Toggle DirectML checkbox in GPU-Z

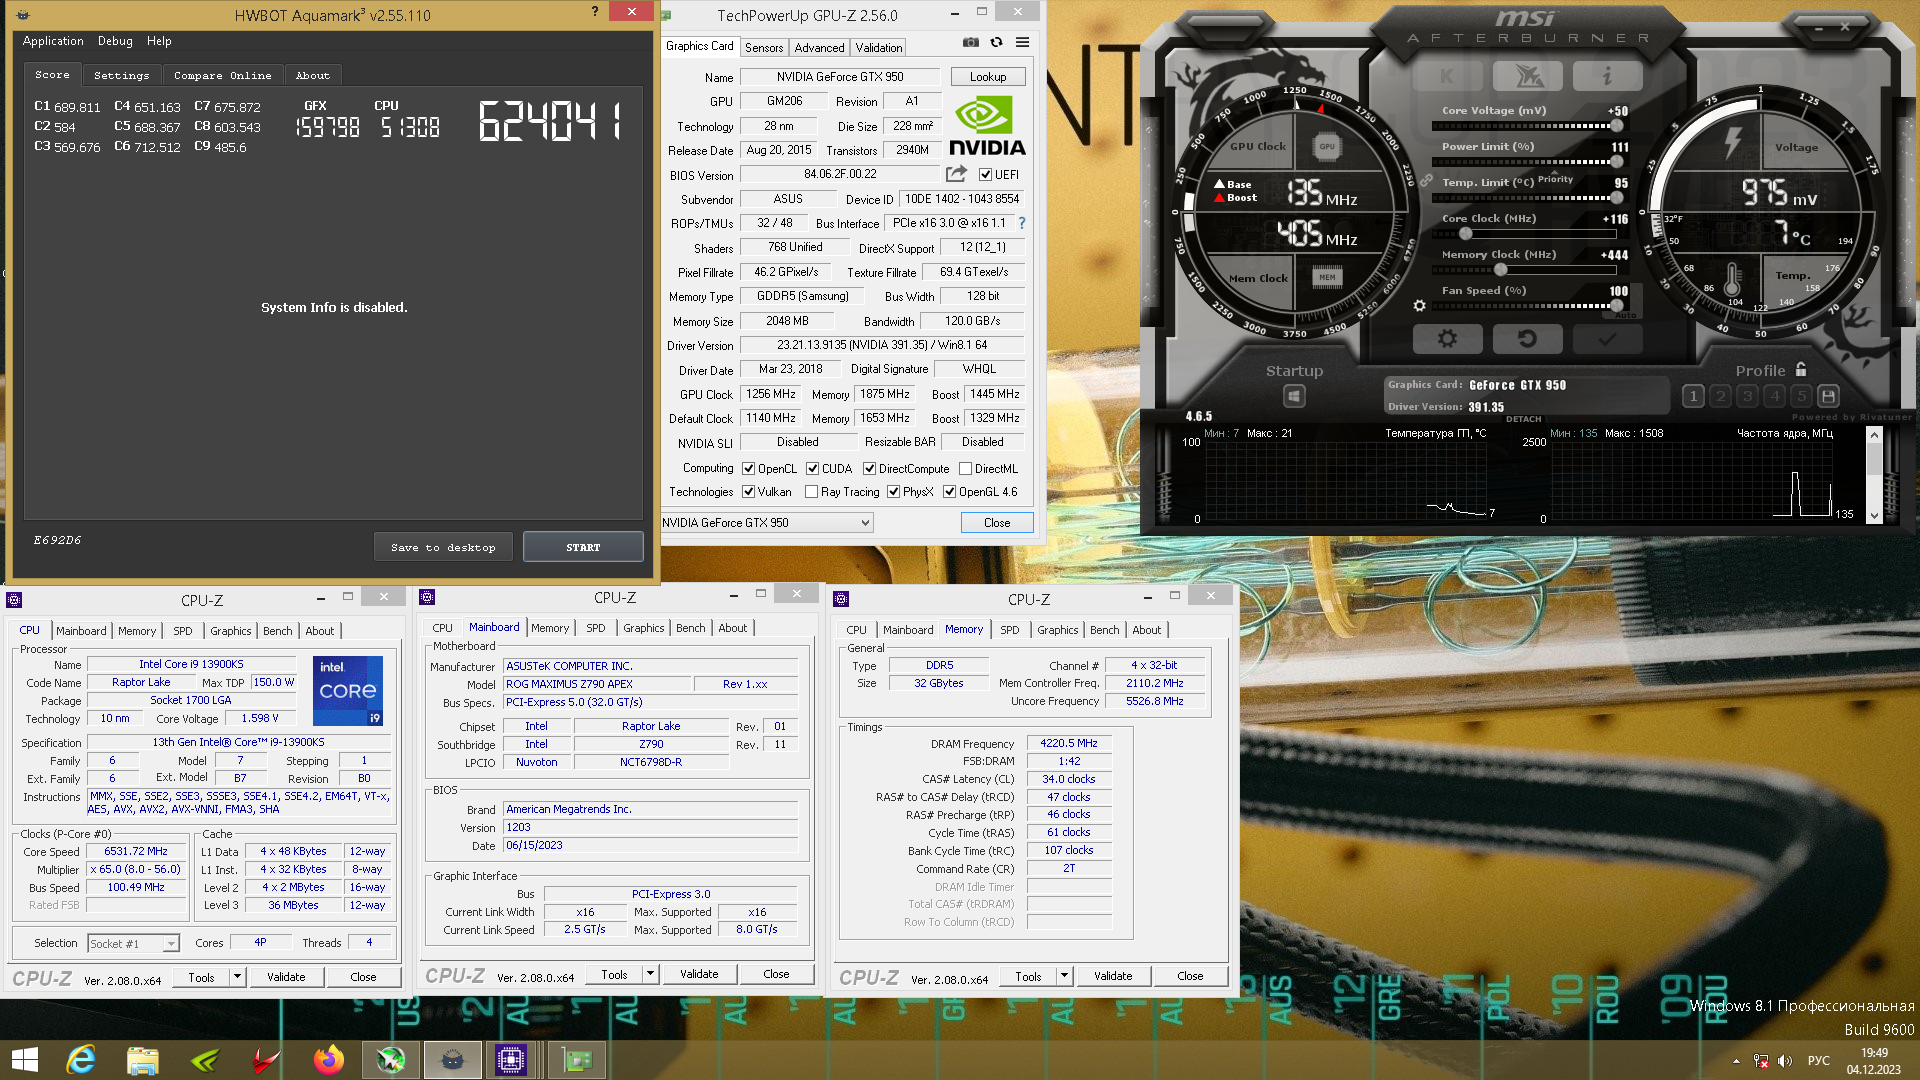965,469
